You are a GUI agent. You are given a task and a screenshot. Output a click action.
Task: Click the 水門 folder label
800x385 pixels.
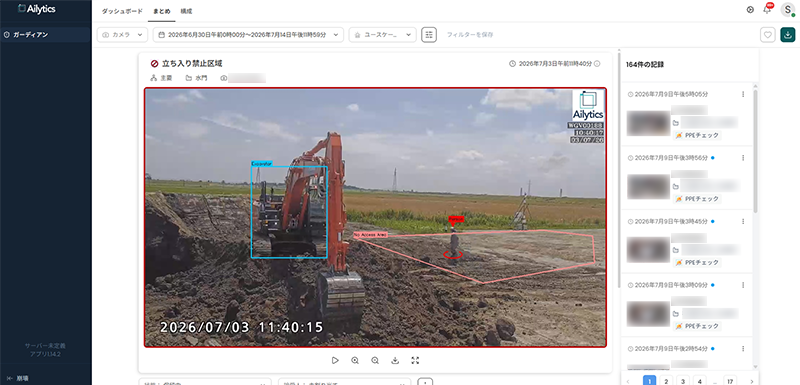pyautogui.click(x=202, y=78)
